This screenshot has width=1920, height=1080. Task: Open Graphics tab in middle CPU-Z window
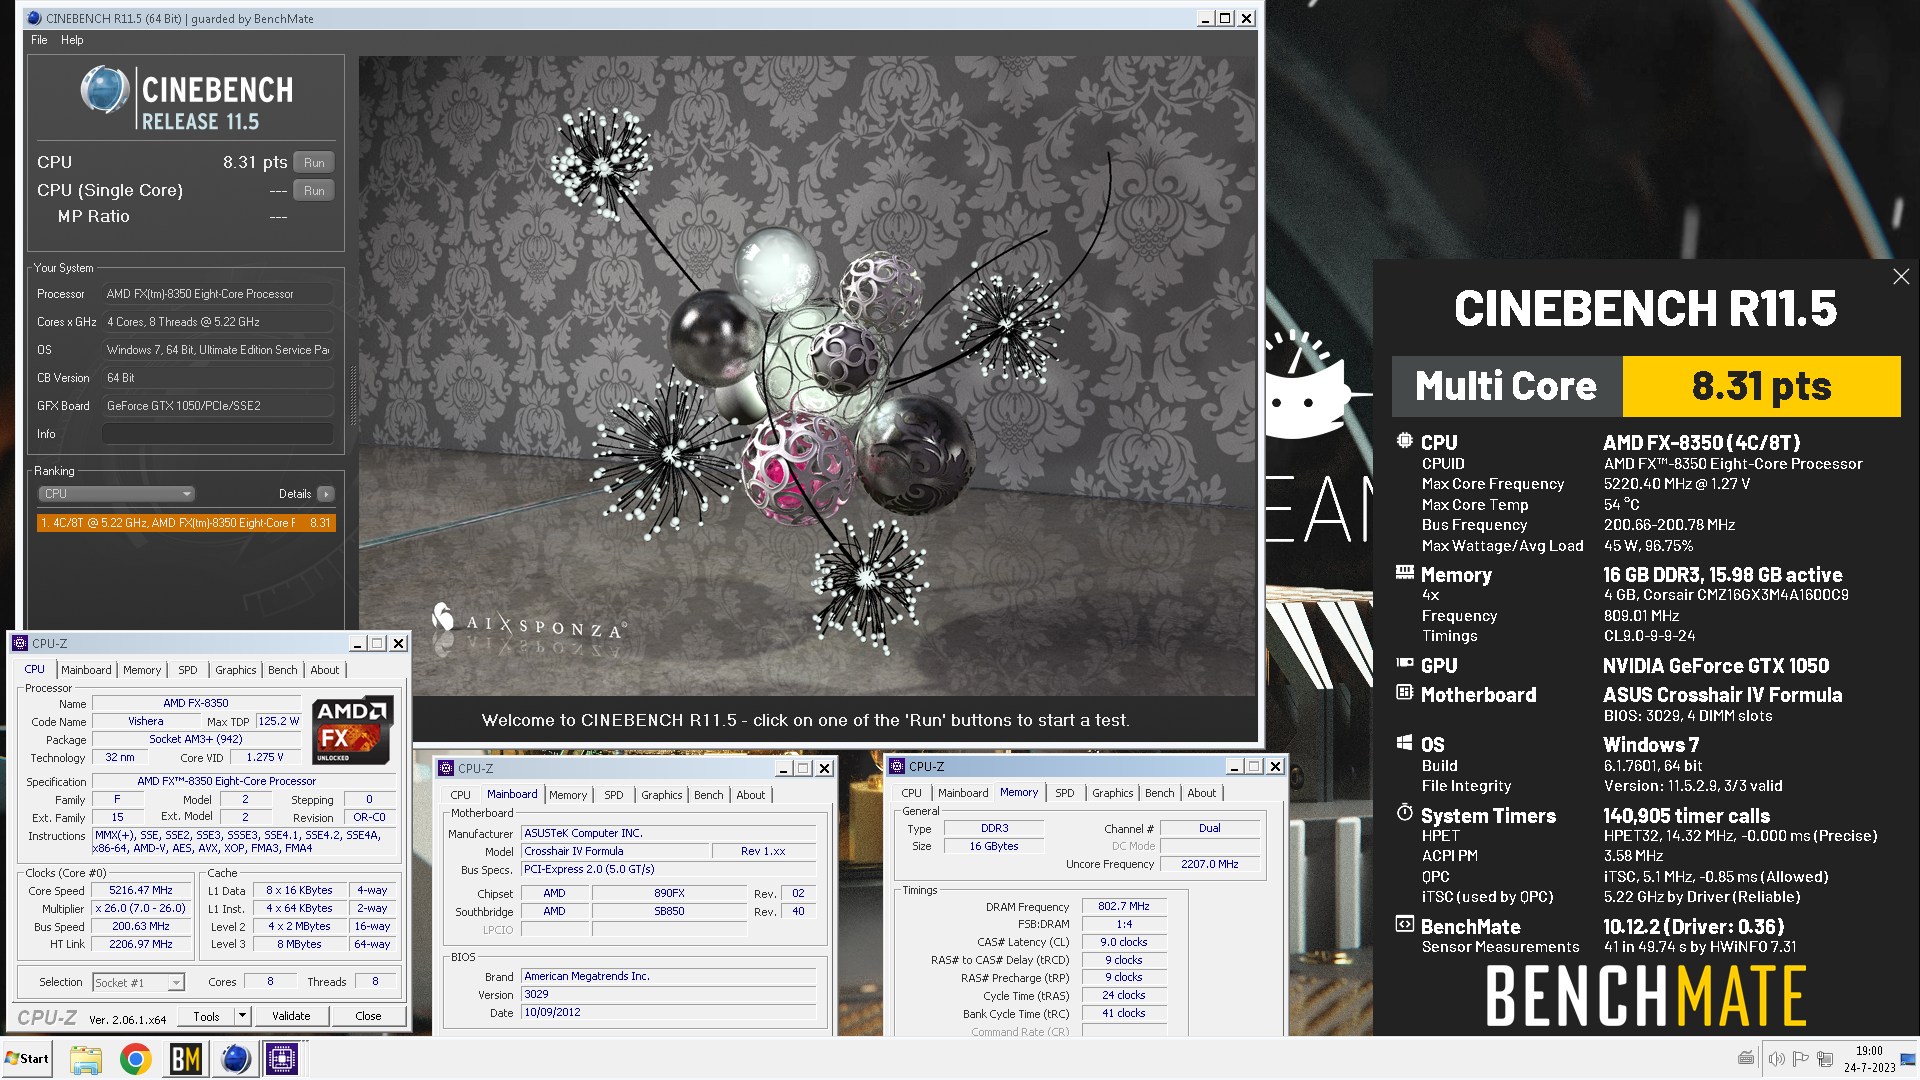(662, 795)
